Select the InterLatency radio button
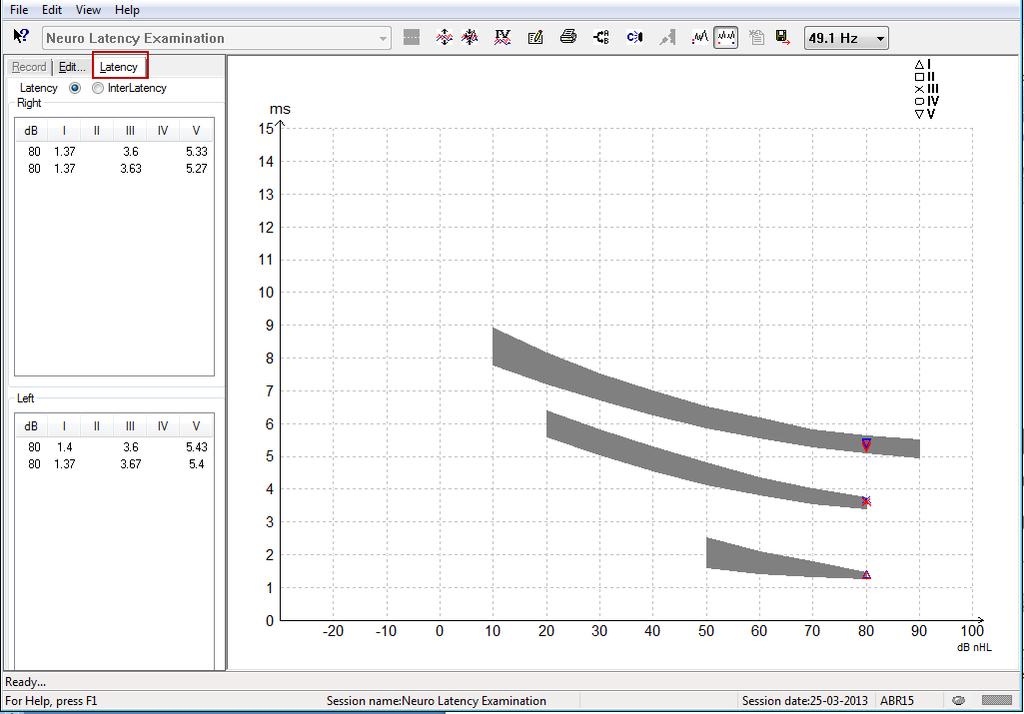The image size is (1024, 714). [98, 88]
